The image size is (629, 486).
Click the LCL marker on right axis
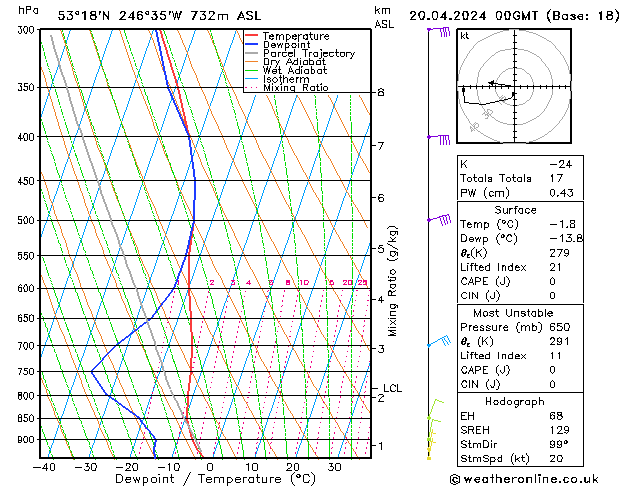point(392,388)
